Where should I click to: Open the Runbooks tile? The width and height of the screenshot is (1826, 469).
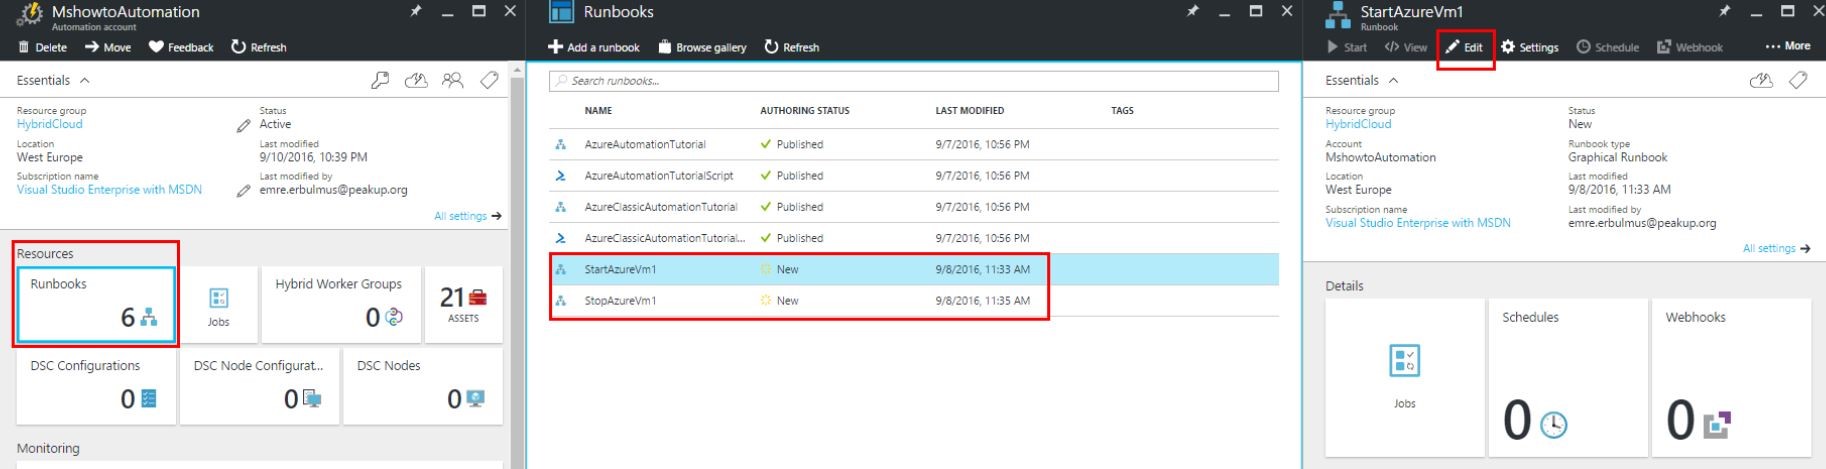pyautogui.click(x=96, y=304)
